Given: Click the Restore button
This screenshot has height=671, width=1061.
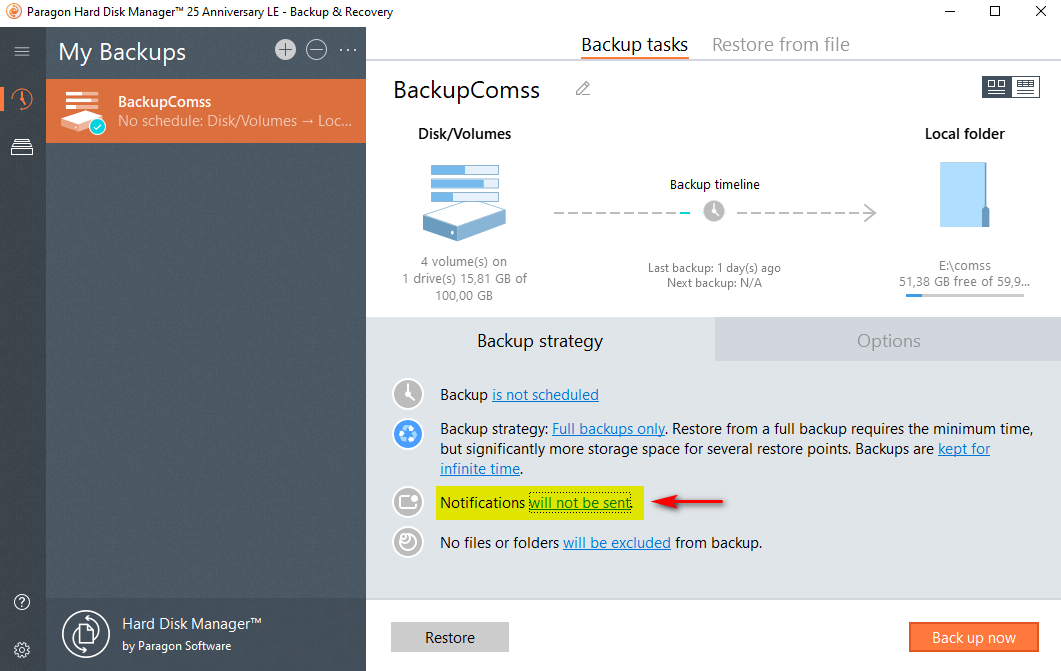Looking at the screenshot, I should 450,638.
